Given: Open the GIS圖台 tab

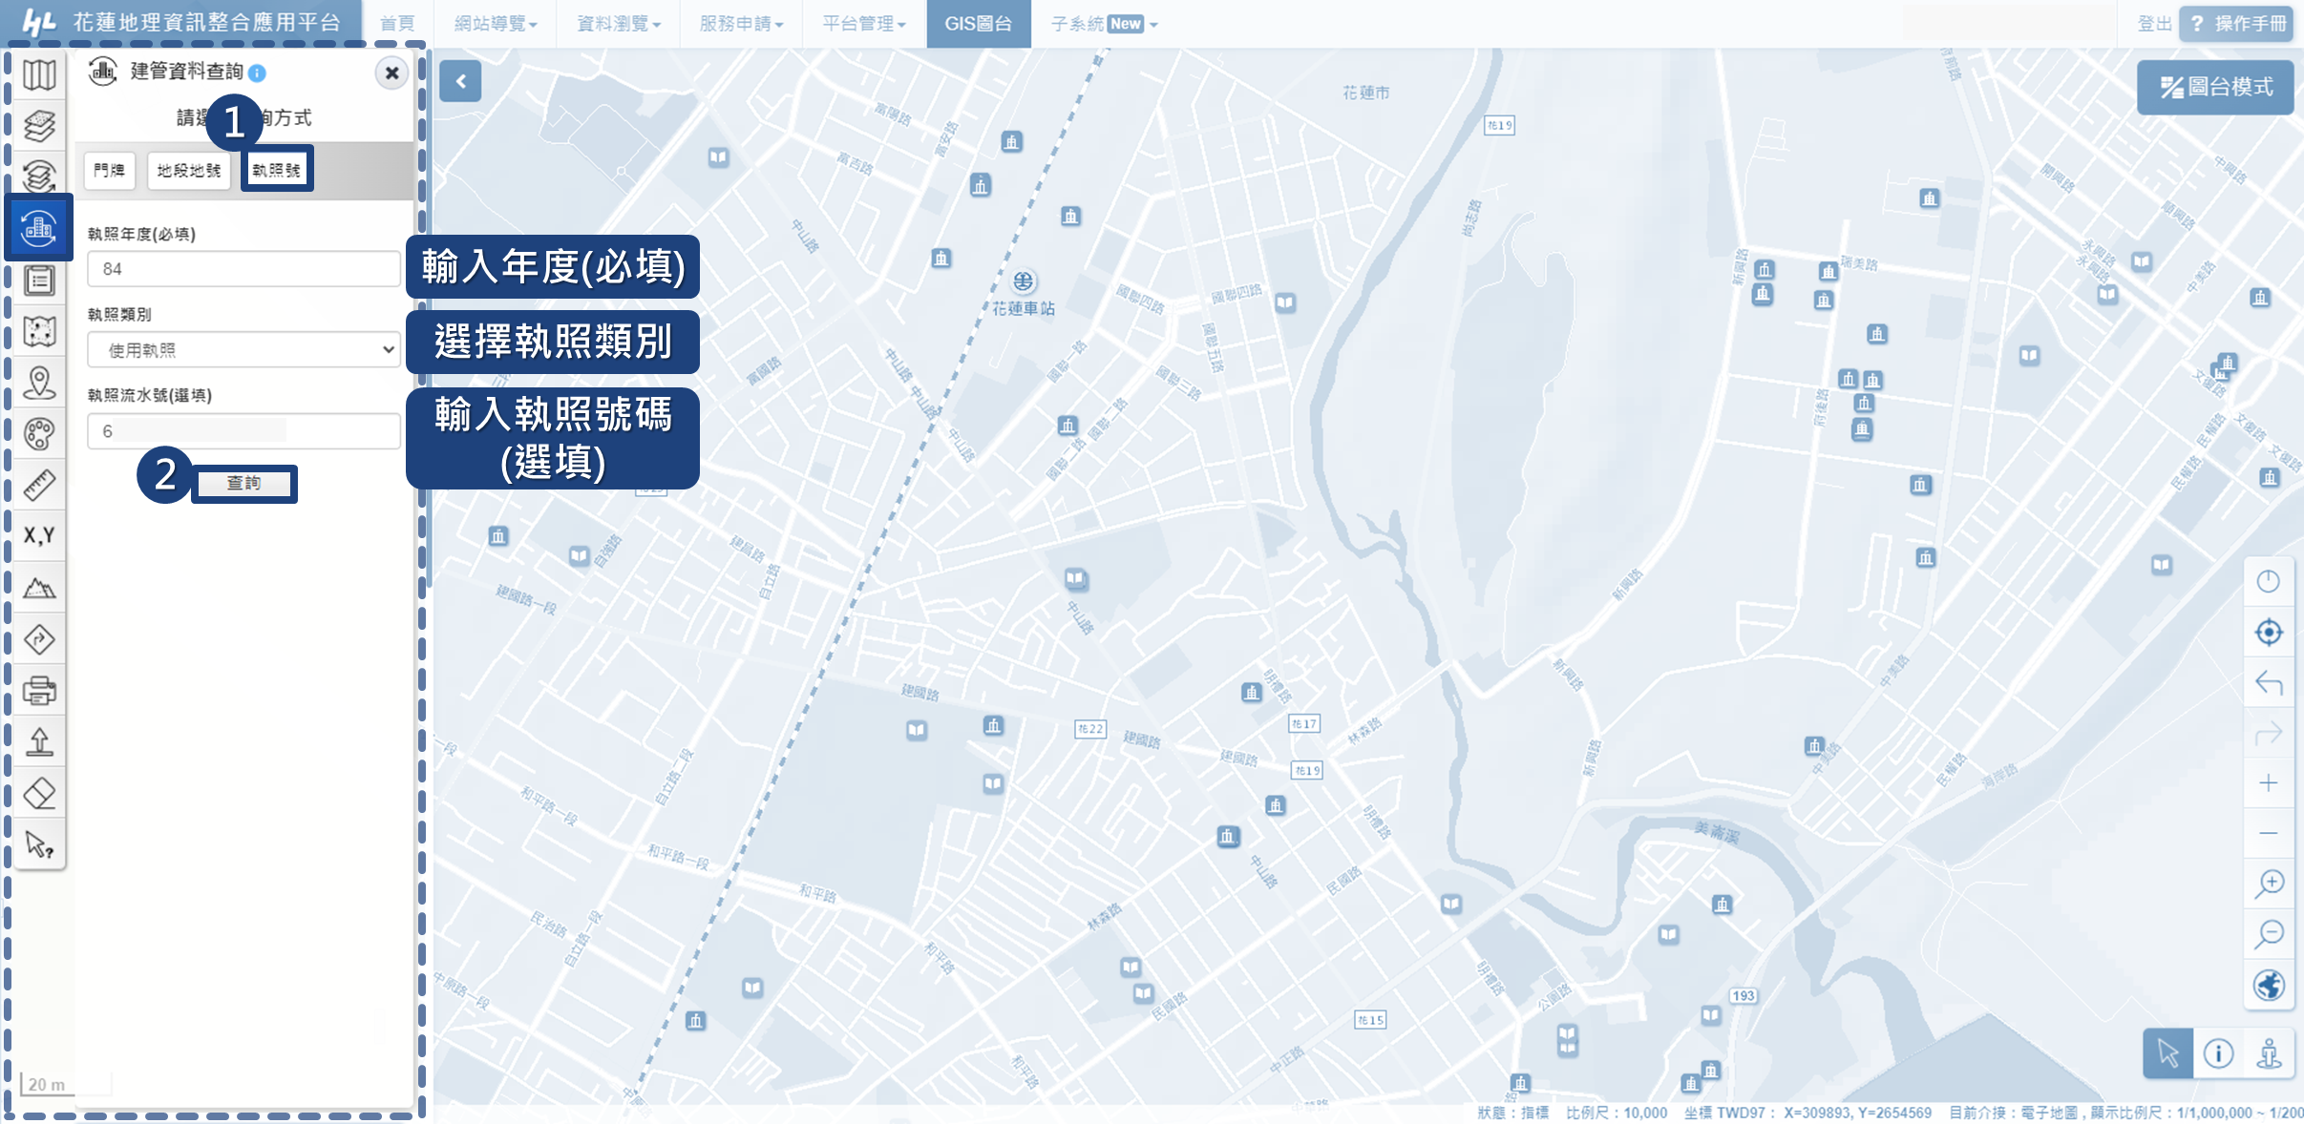Looking at the screenshot, I should (978, 23).
